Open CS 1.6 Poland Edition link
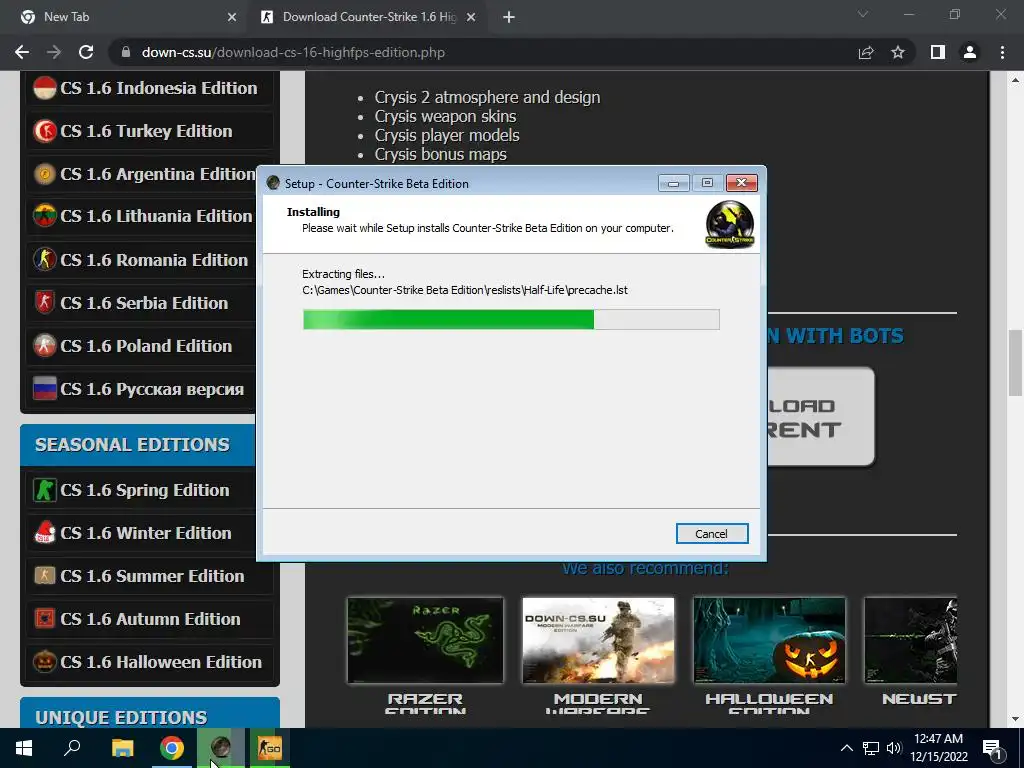This screenshot has height=768, width=1024. click(x=146, y=345)
